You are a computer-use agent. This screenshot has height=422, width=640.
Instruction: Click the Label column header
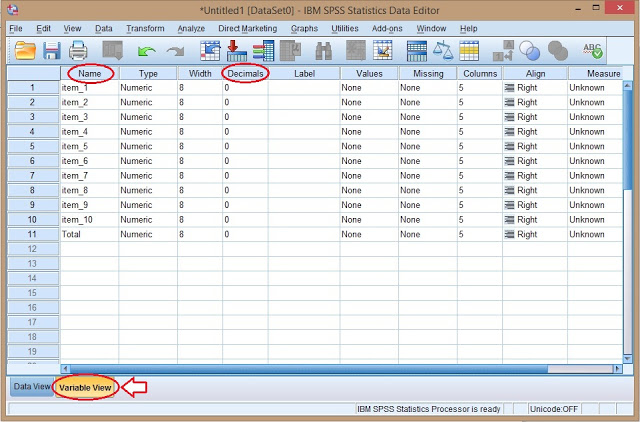point(304,73)
